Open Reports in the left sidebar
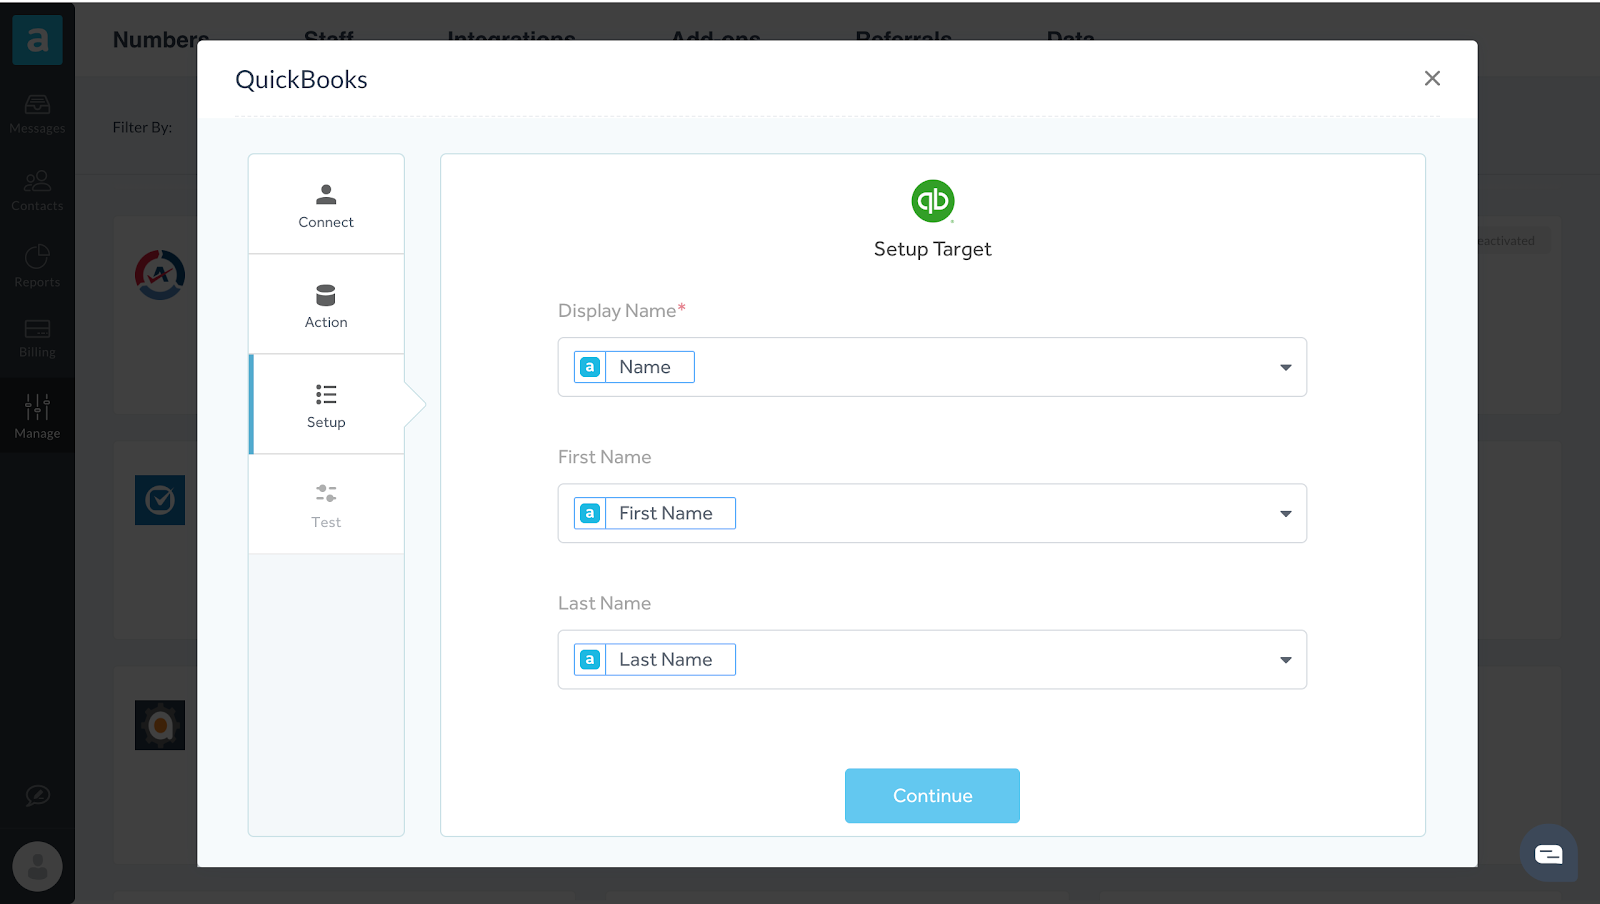The image size is (1600, 904). pyautogui.click(x=37, y=267)
